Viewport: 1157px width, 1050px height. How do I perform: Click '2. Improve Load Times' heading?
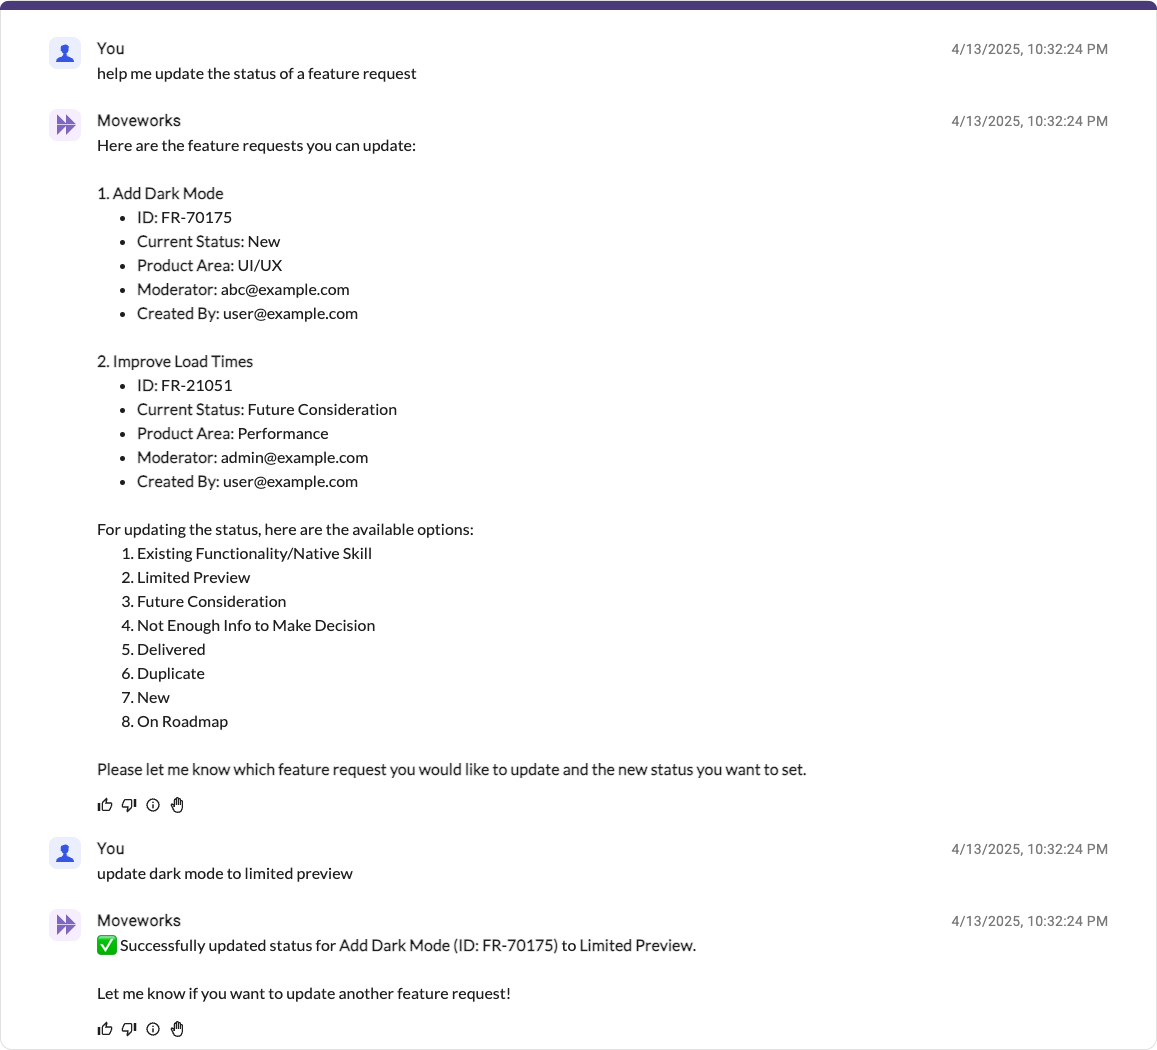(175, 362)
